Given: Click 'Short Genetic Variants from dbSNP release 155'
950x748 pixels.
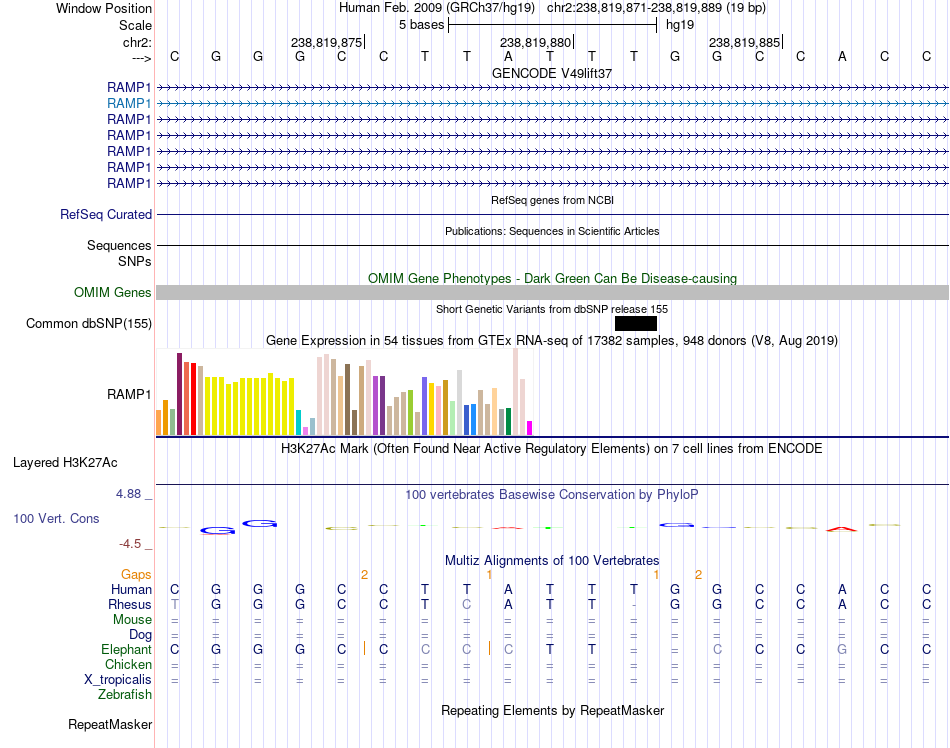Looking at the screenshot, I should pyautogui.click(x=552, y=309).
